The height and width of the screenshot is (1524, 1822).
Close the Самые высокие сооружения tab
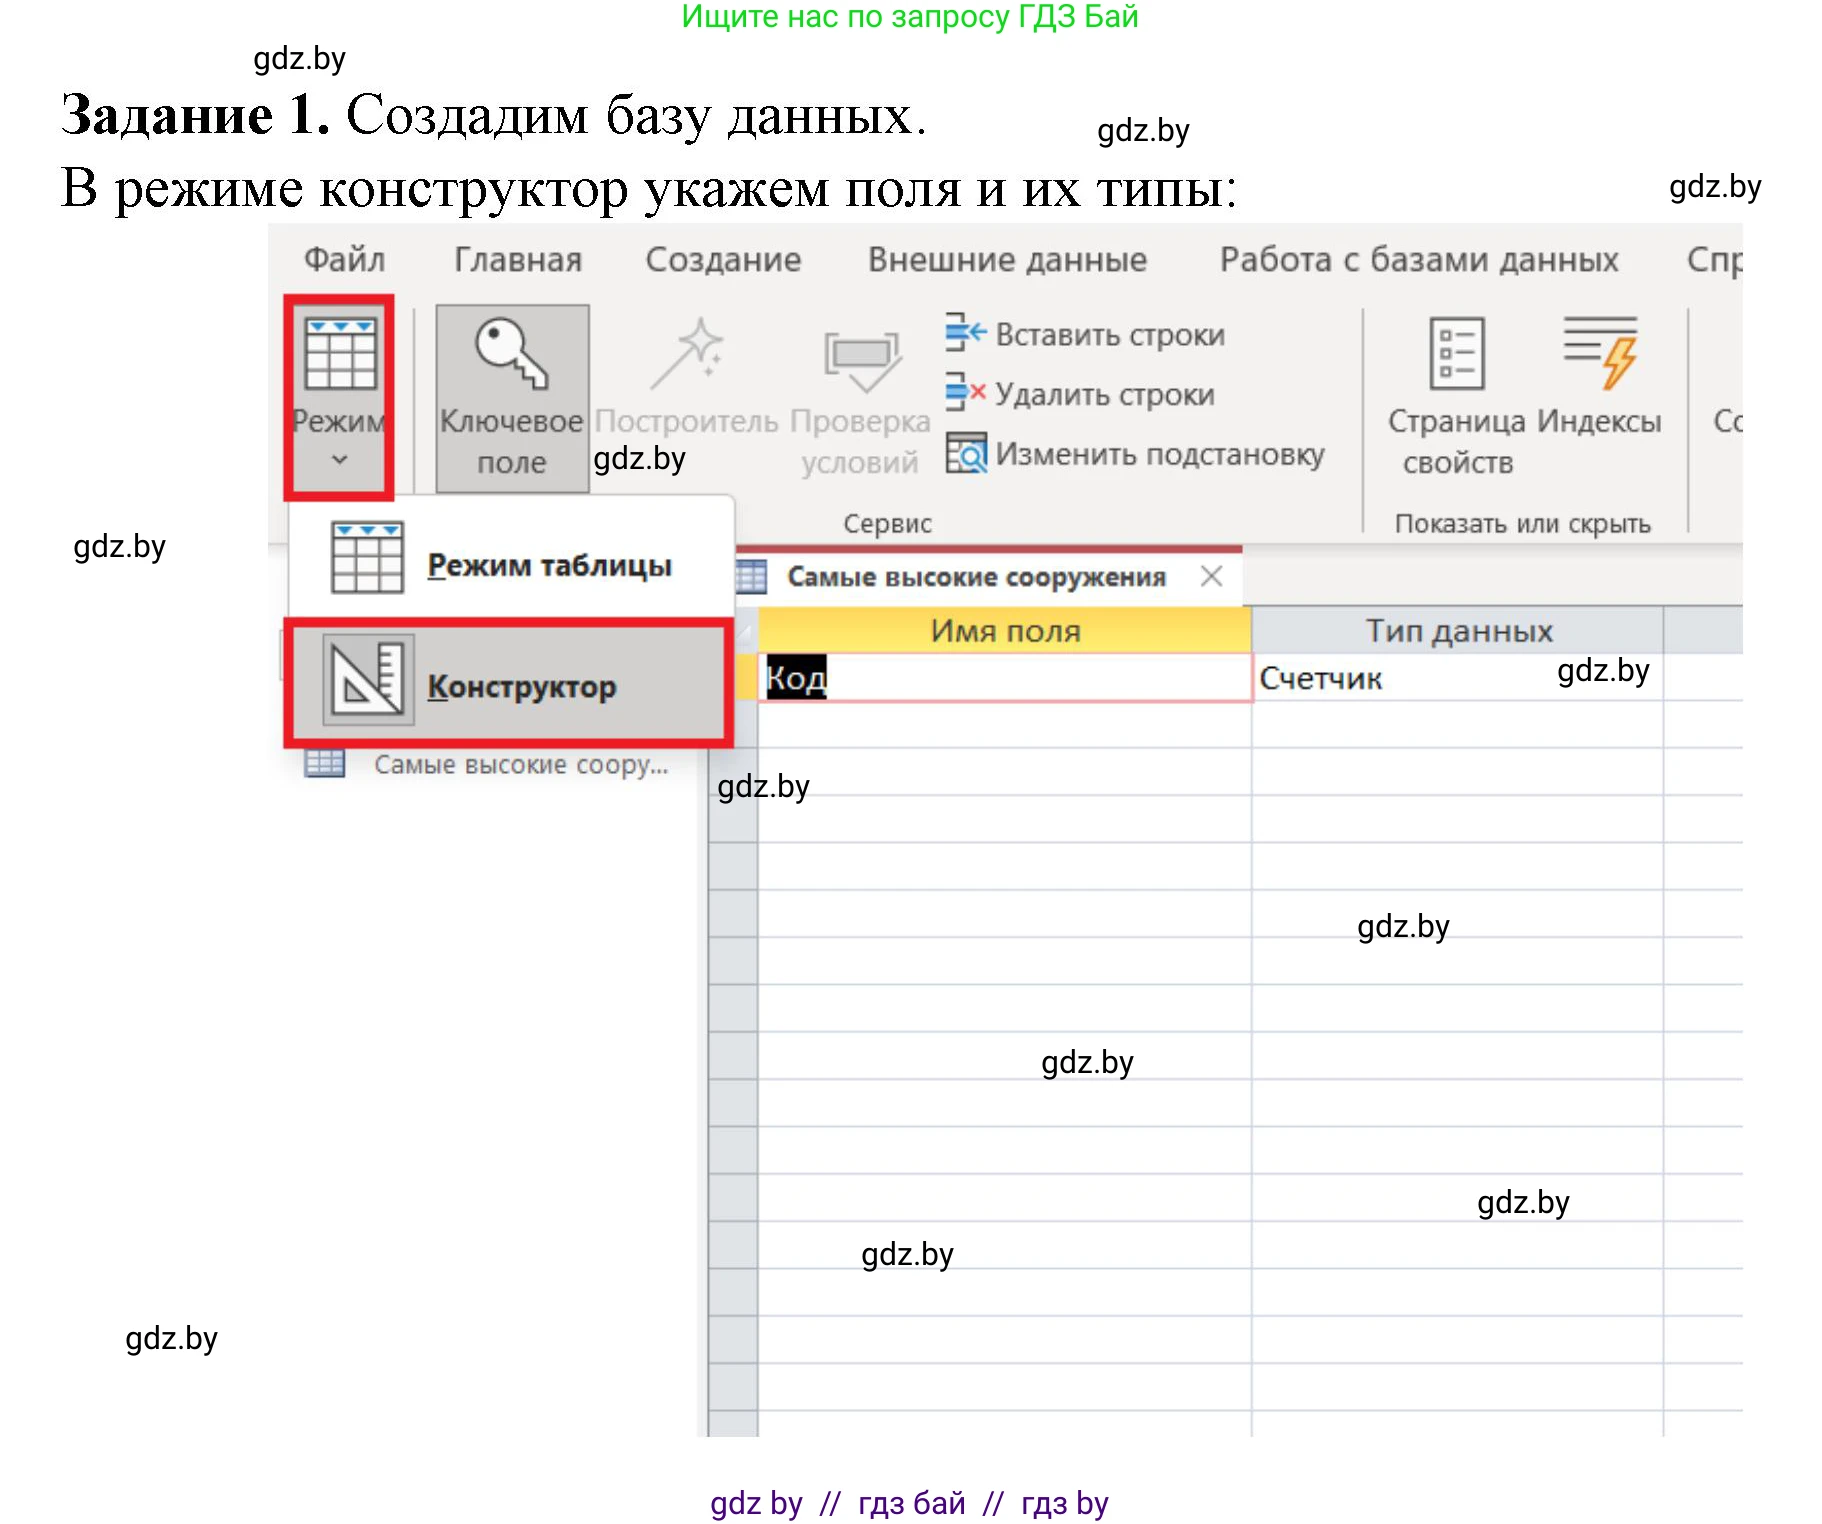[x=1211, y=576]
